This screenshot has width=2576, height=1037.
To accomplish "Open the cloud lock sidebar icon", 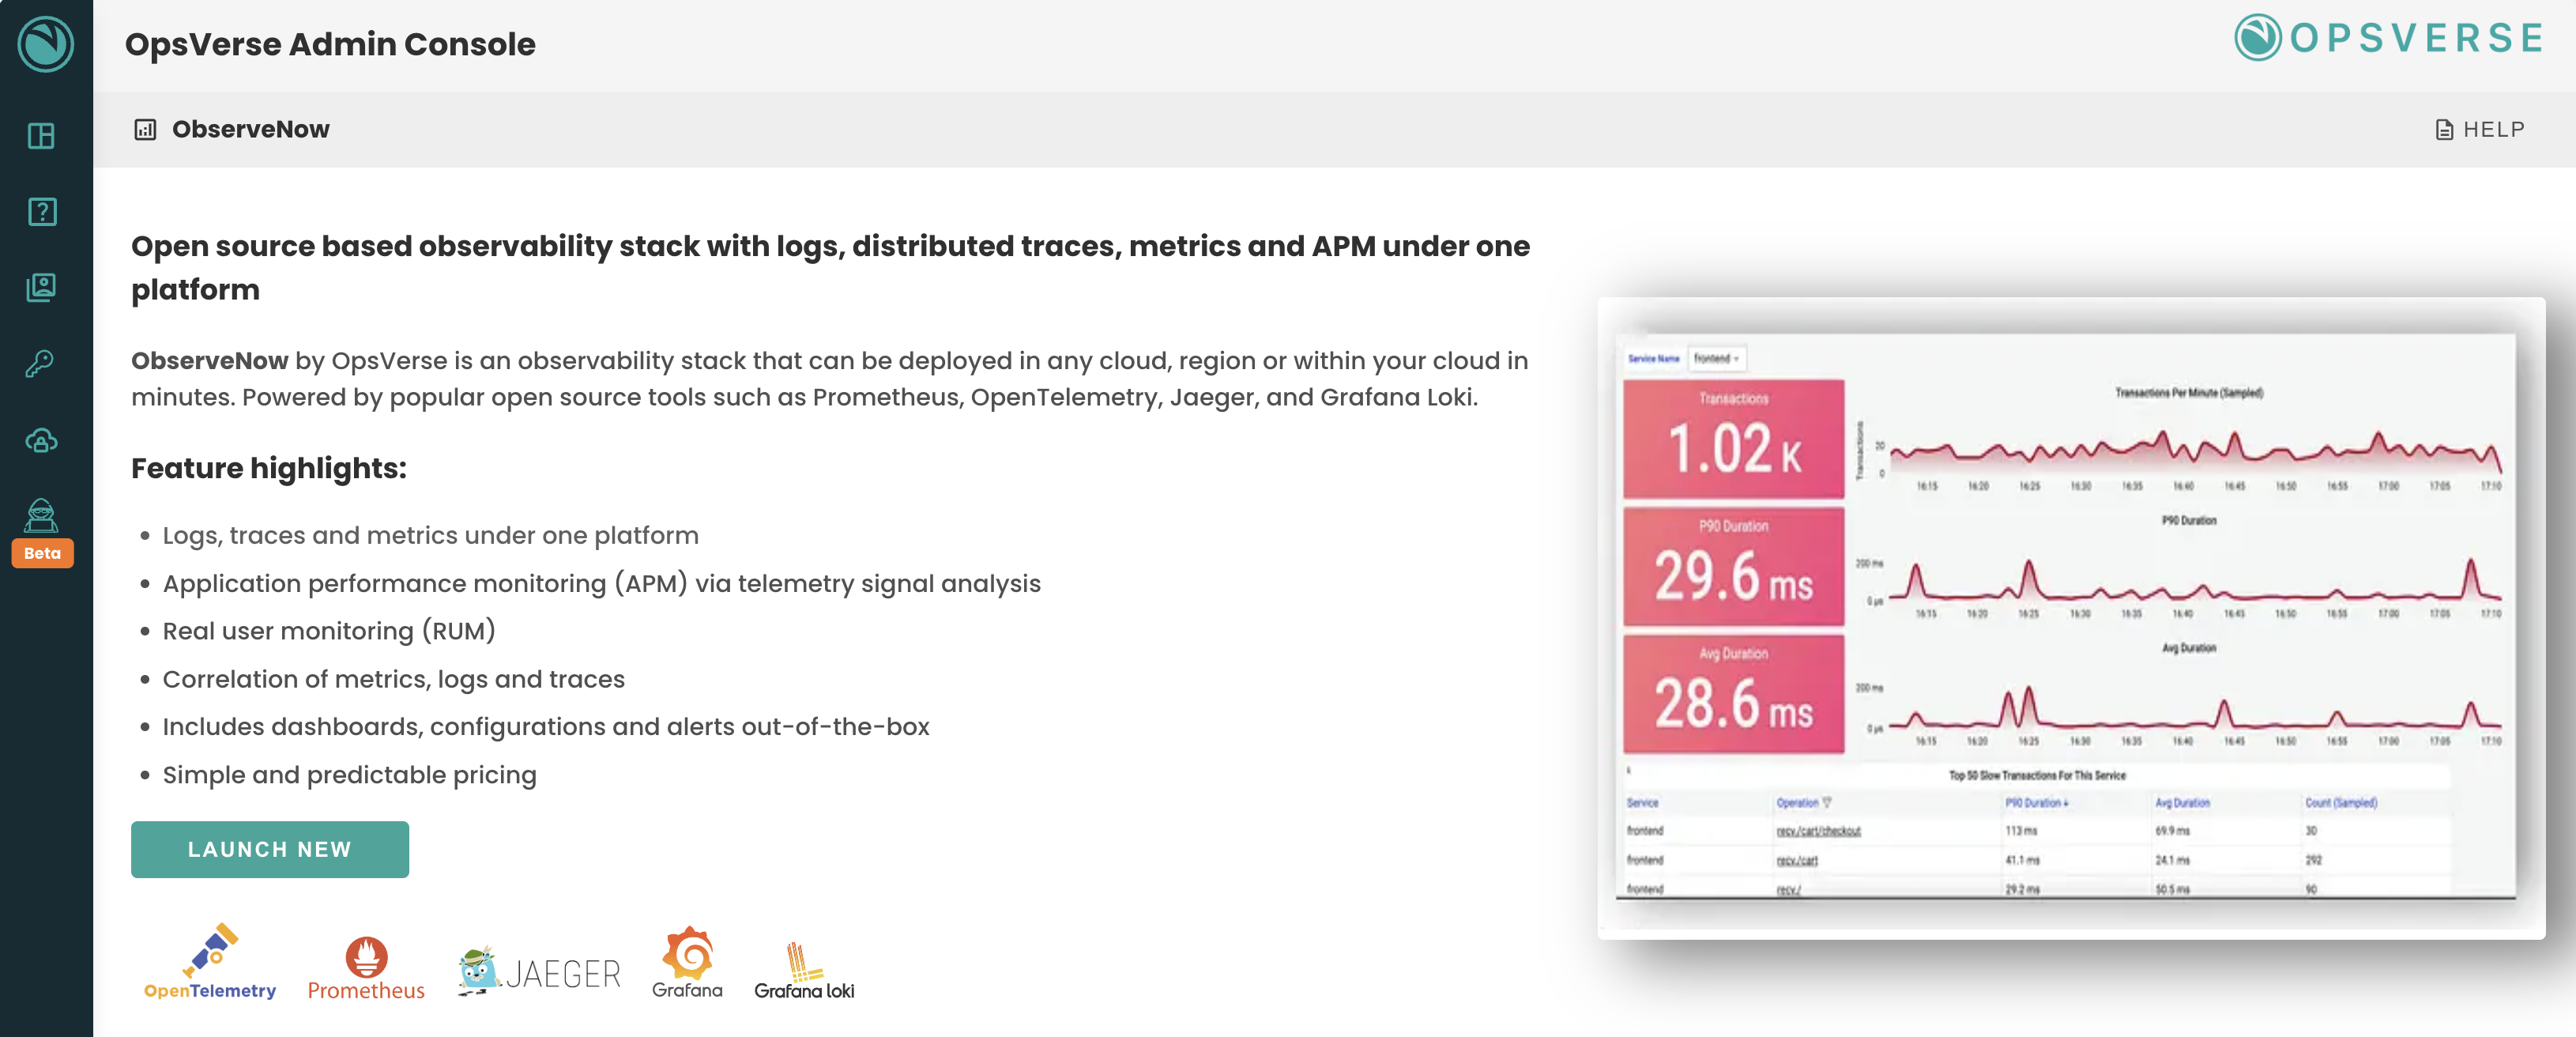I will coord(42,440).
